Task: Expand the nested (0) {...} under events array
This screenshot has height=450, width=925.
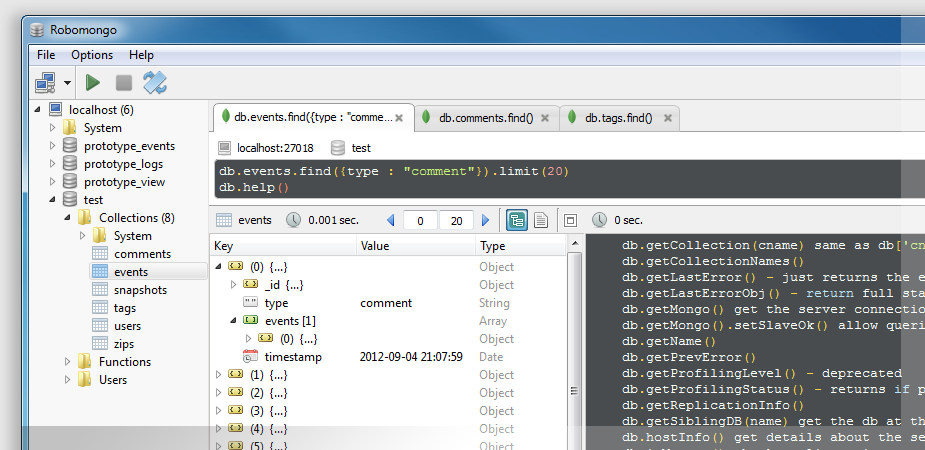Action: pyautogui.click(x=248, y=339)
